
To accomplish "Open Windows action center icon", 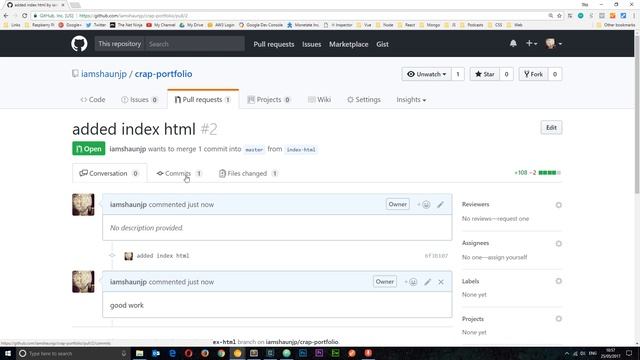I will click(629, 353).
